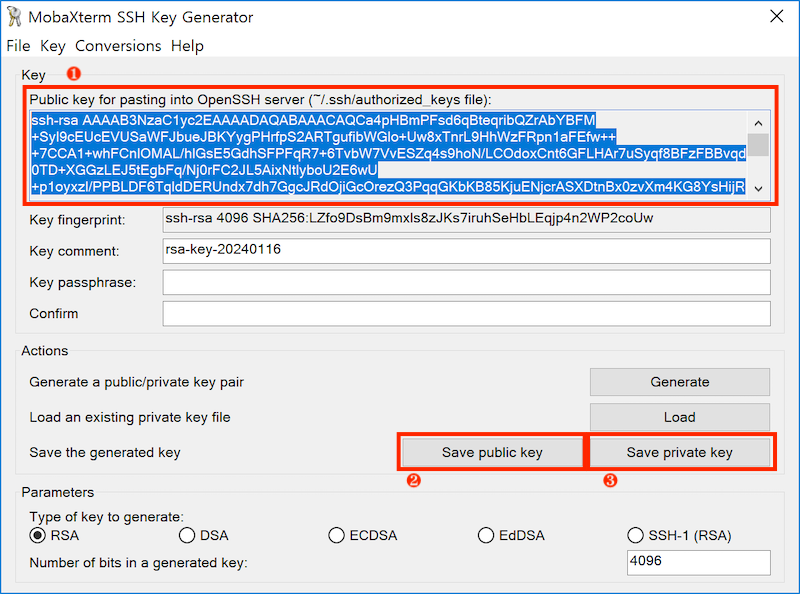
Task: Open the Help menu
Action: tap(187, 46)
